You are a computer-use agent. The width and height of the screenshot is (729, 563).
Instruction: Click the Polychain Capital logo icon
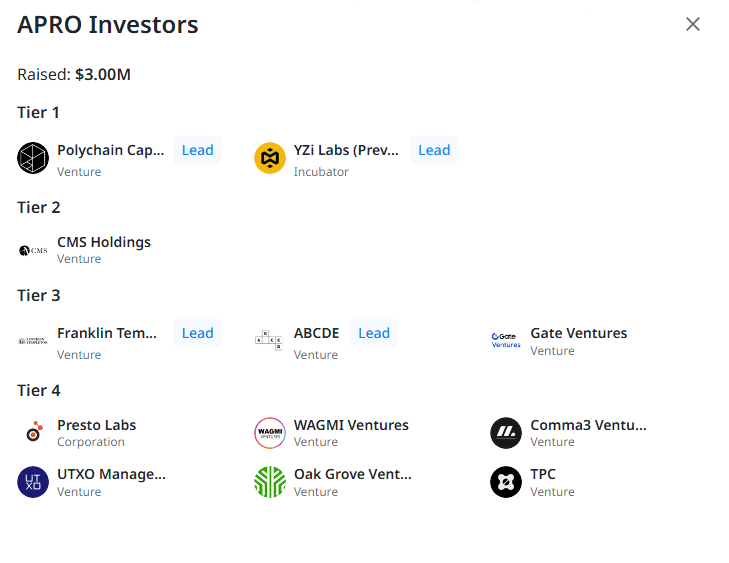pyautogui.click(x=33, y=158)
